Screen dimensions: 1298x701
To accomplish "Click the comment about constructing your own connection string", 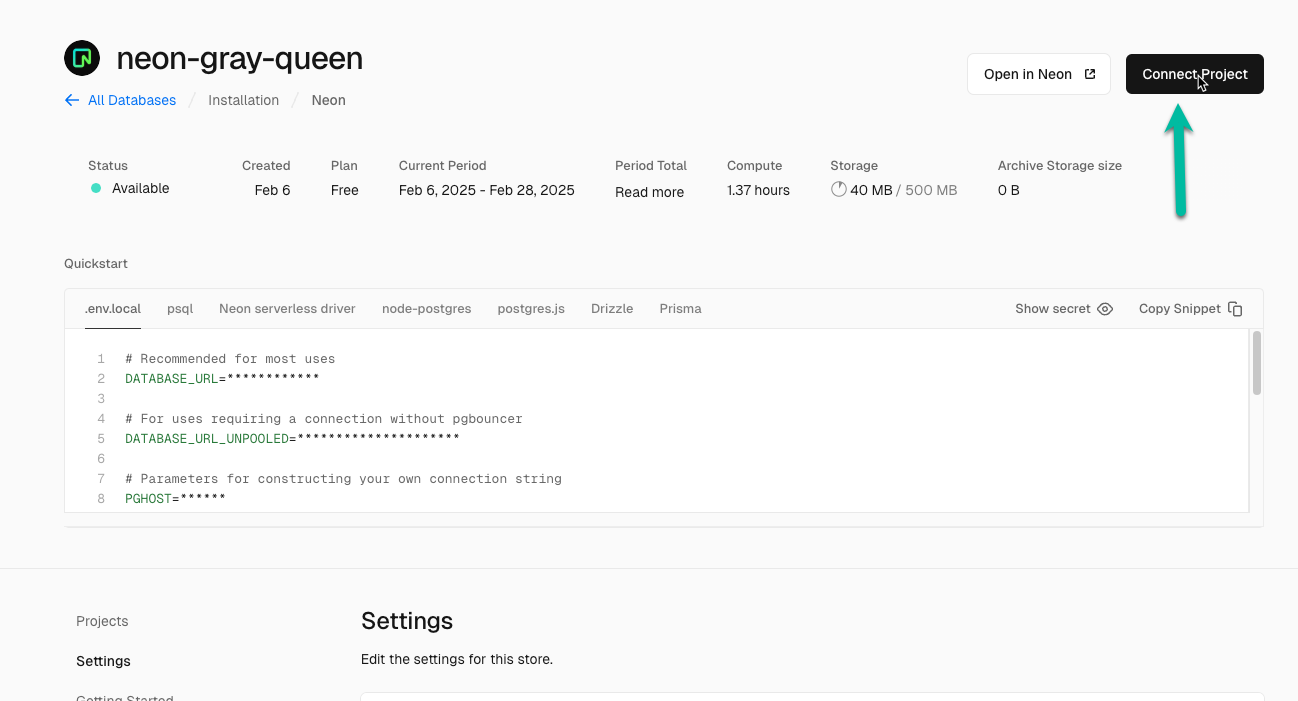I will point(343,479).
